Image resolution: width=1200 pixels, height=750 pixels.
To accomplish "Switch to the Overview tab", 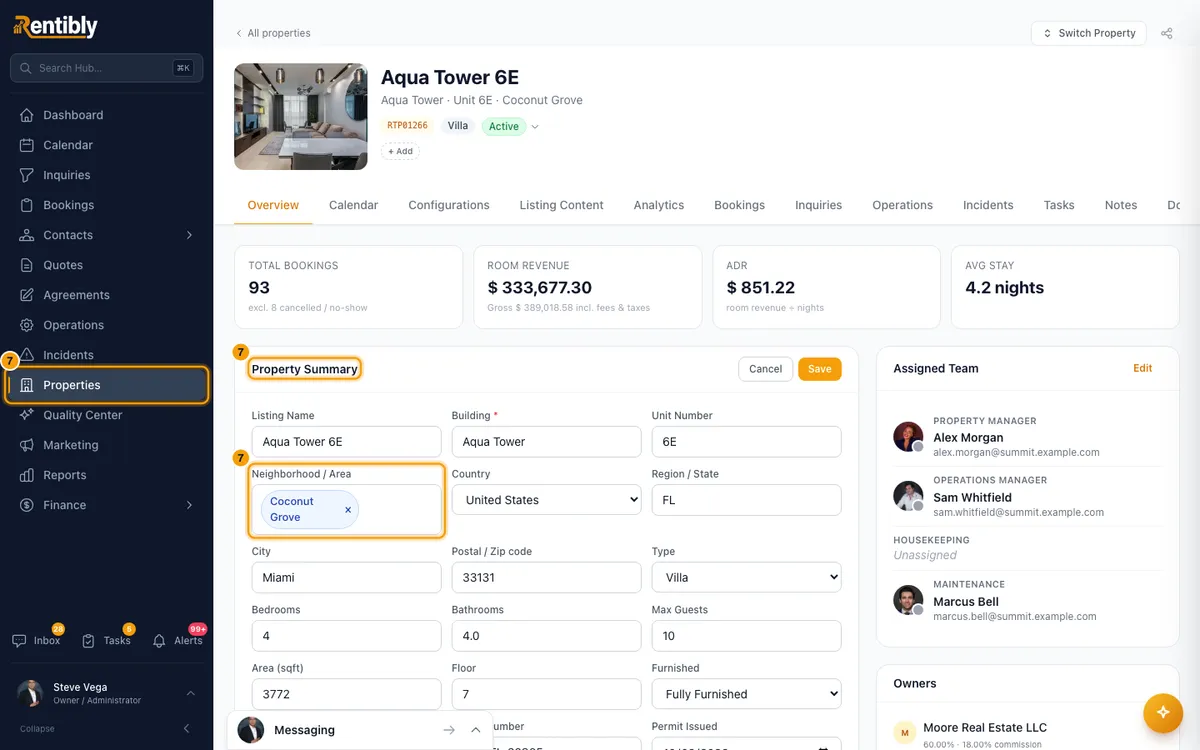I will click(273, 205).
